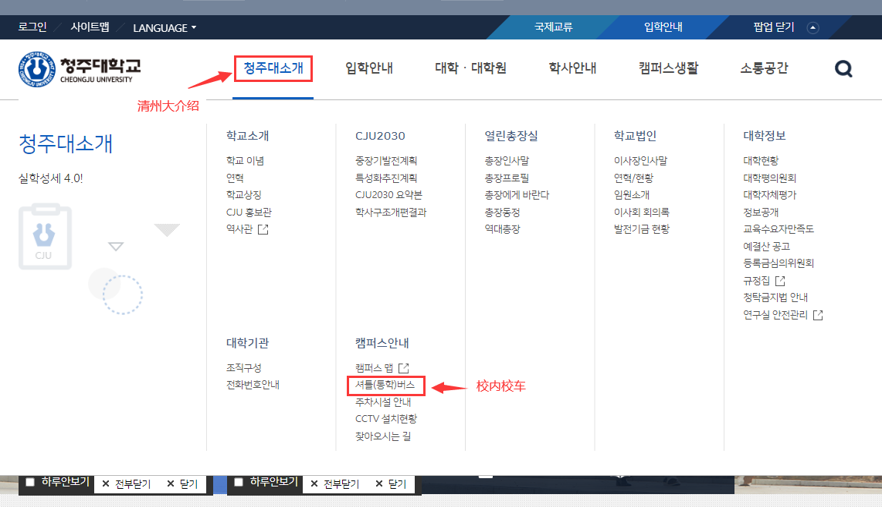Open 임원소개 link
The height and width of the screenshot is (508, 883).
632,195
